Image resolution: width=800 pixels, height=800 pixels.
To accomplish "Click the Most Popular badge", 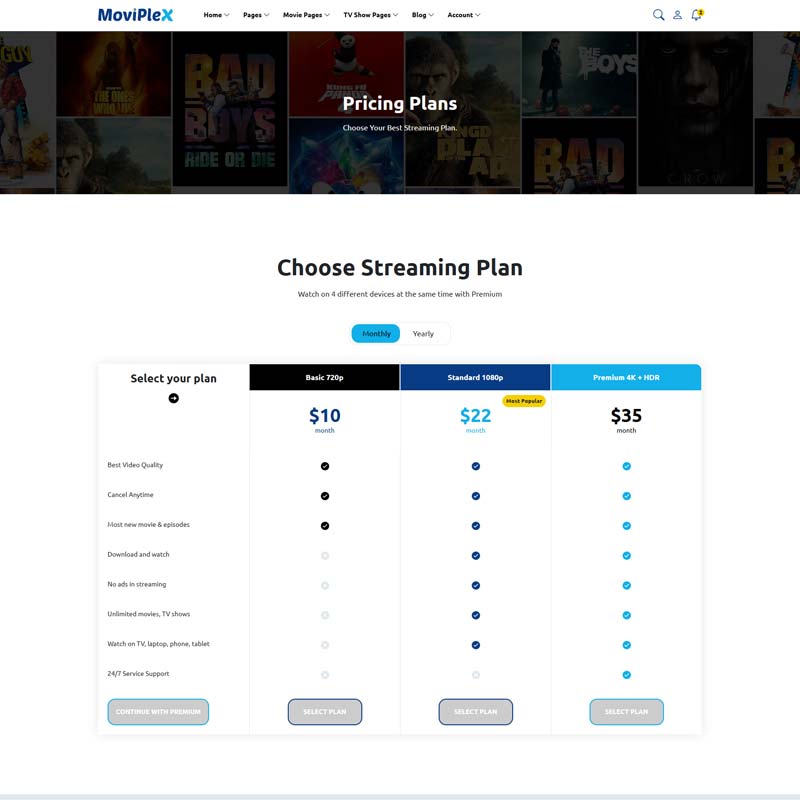I will coord(523,401).
